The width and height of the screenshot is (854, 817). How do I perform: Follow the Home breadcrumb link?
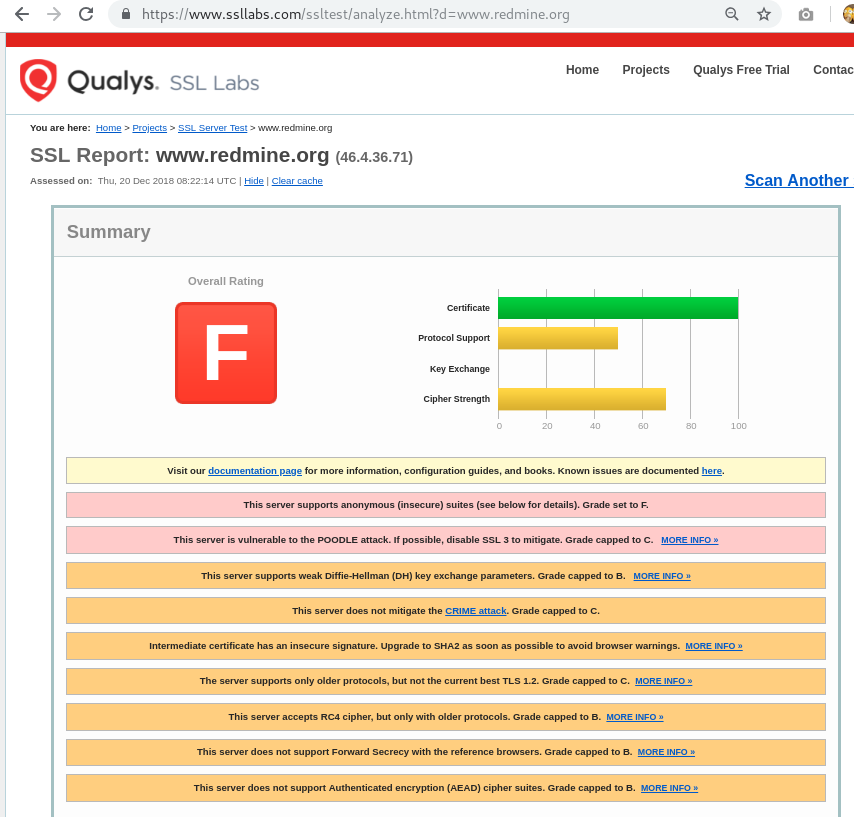tap(108, 128)
